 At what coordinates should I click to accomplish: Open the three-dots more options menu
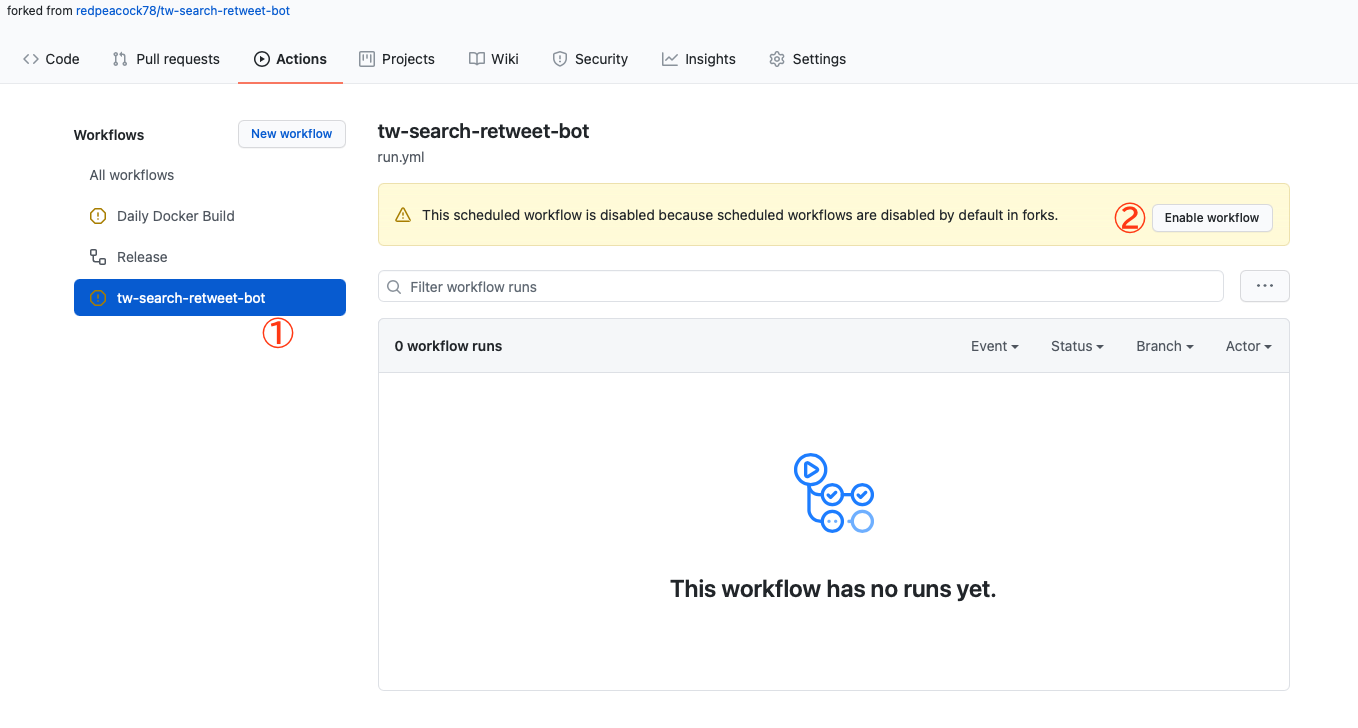1265,286
